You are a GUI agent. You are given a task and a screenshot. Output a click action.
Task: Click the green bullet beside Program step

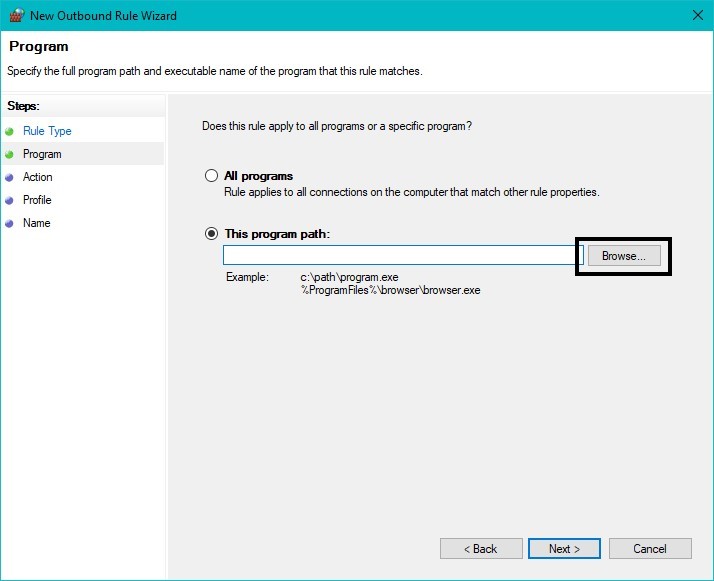pos(9,154)
